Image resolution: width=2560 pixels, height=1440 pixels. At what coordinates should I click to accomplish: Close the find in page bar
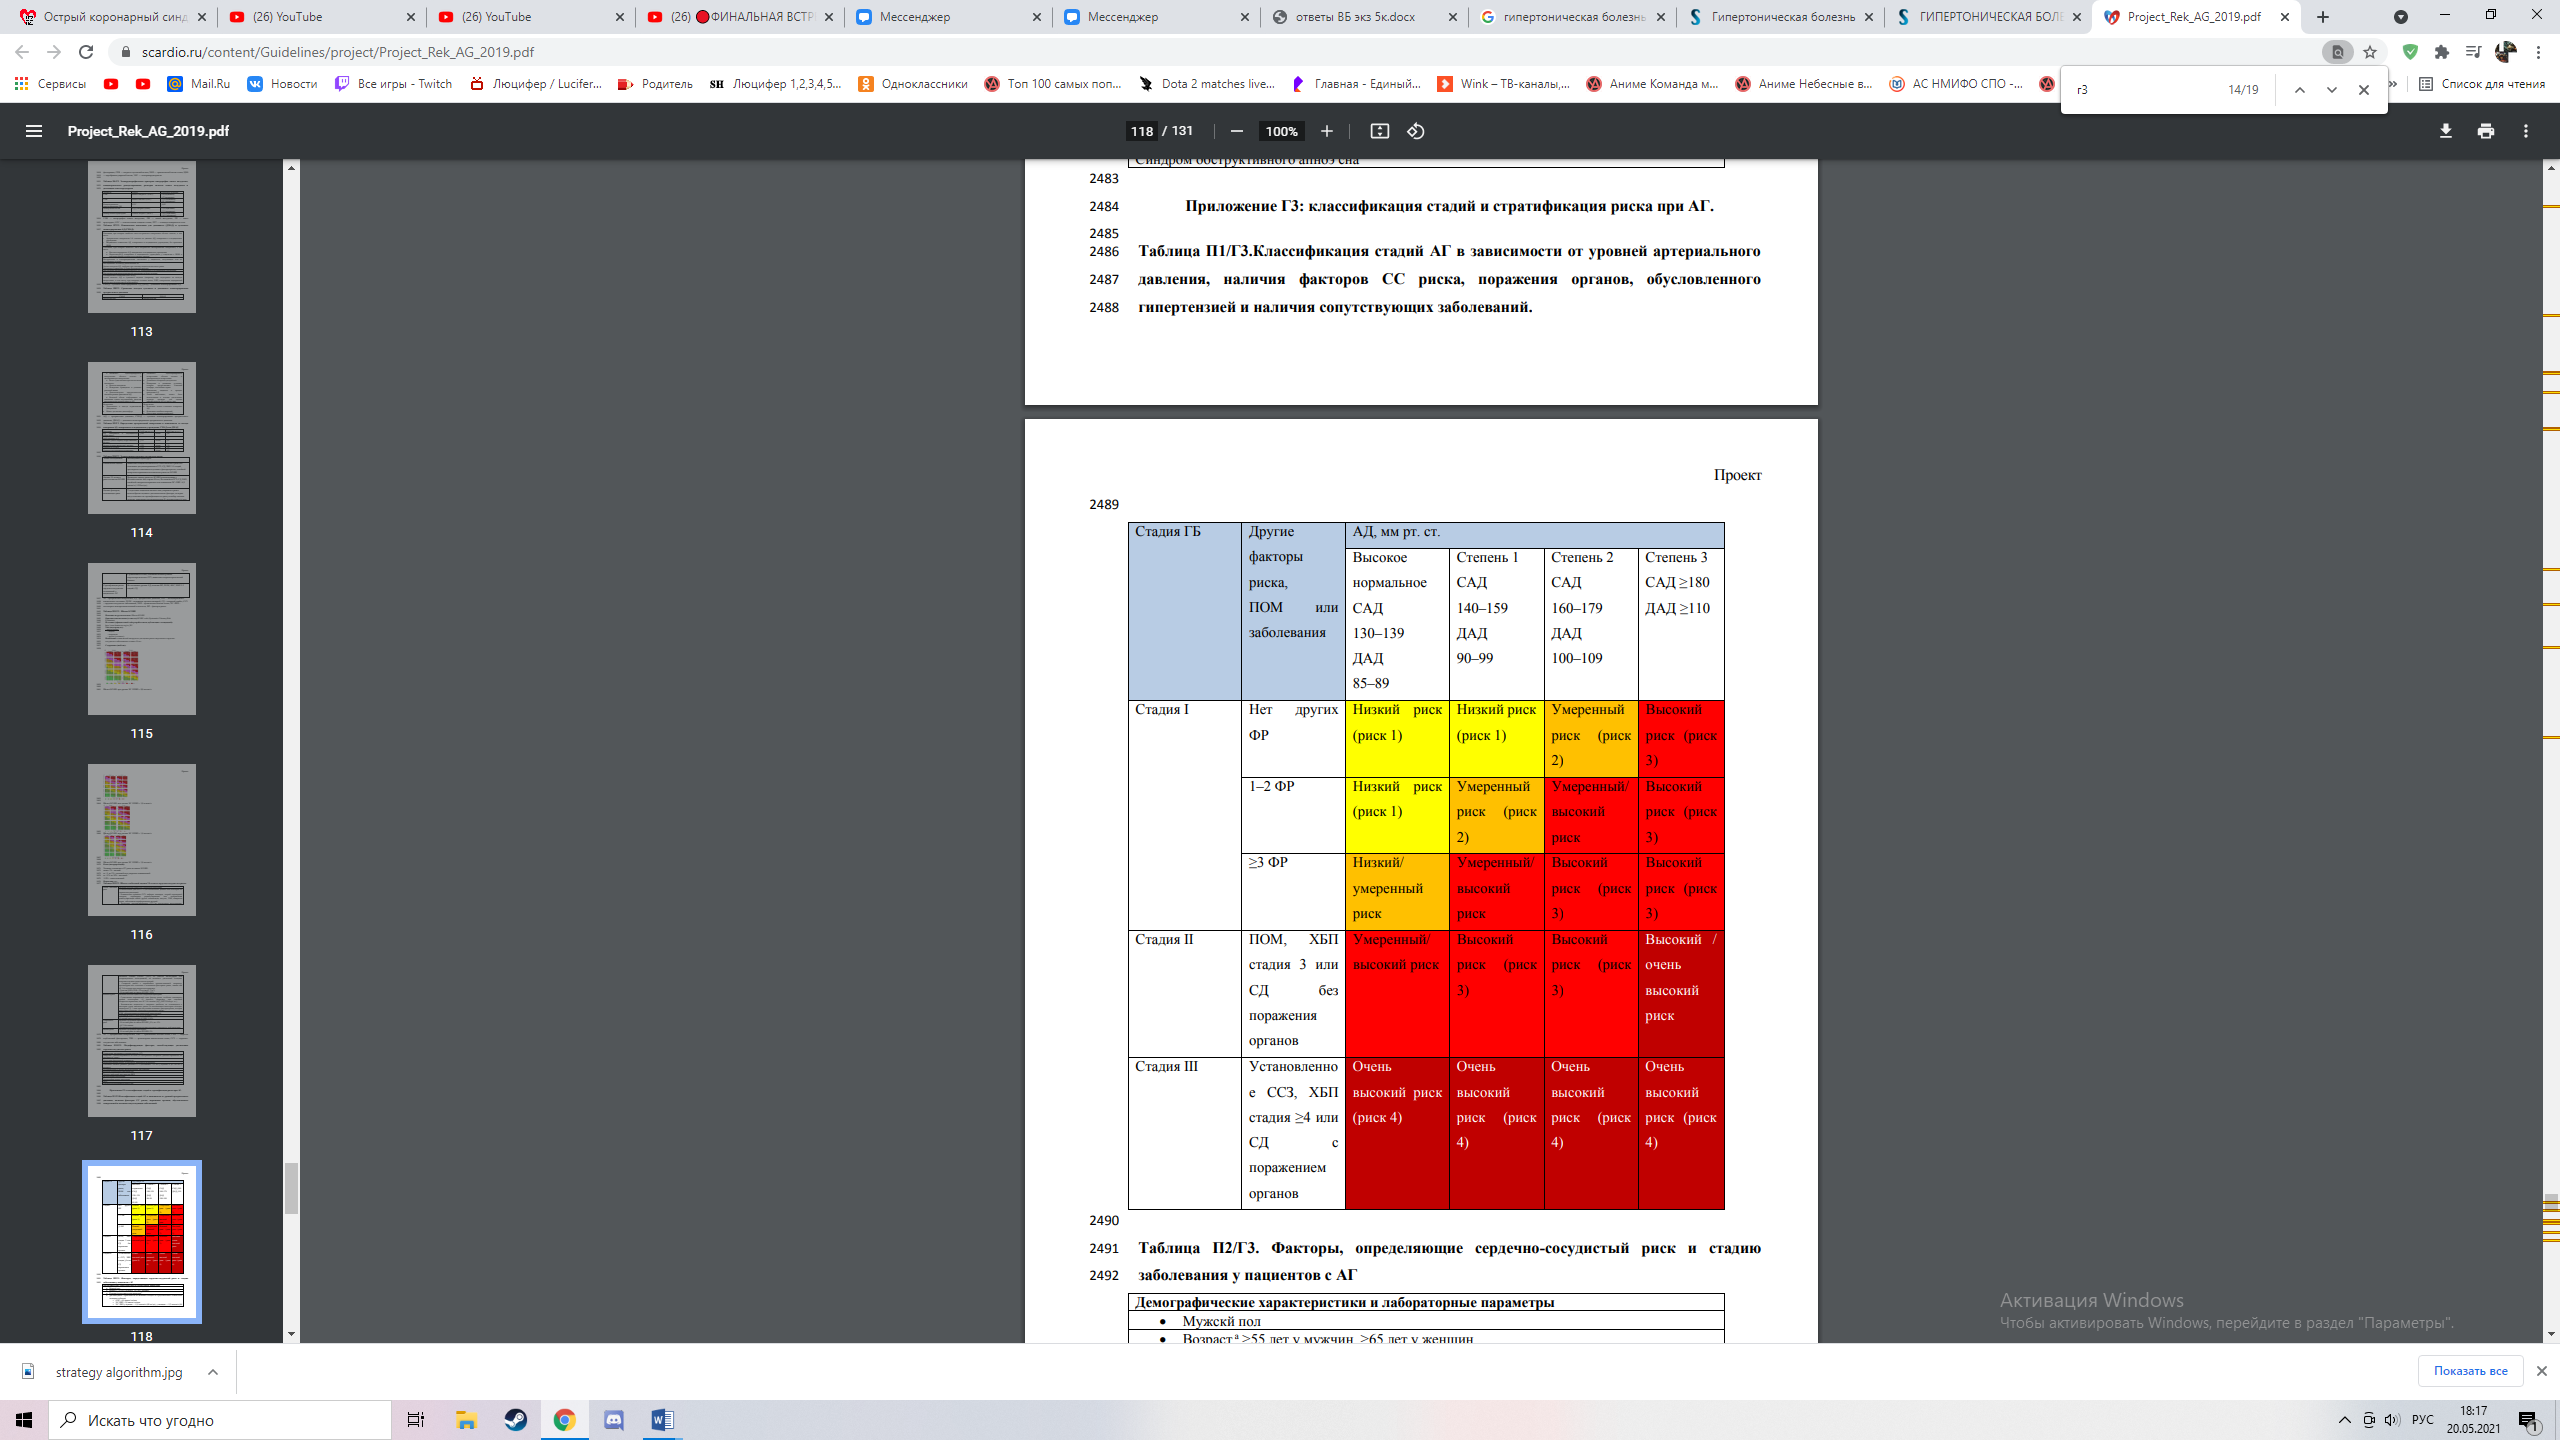[x=2364, y=90]
